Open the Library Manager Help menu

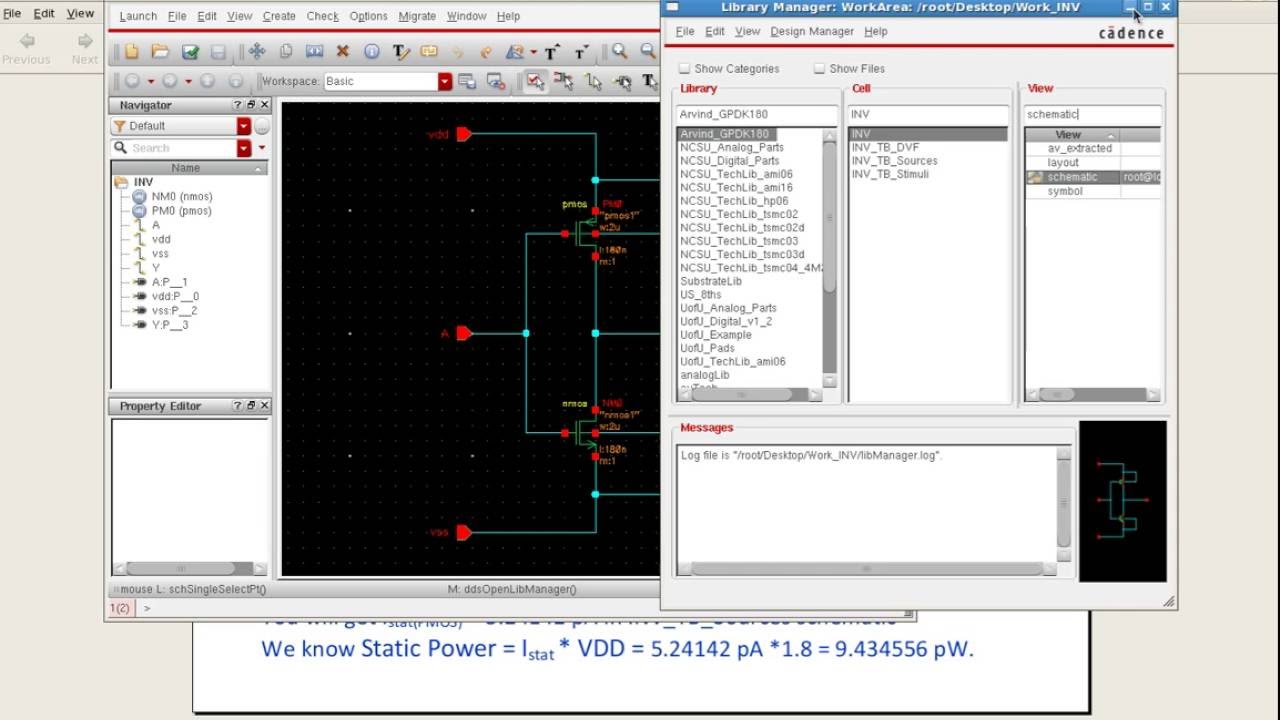tap(876, 32)
